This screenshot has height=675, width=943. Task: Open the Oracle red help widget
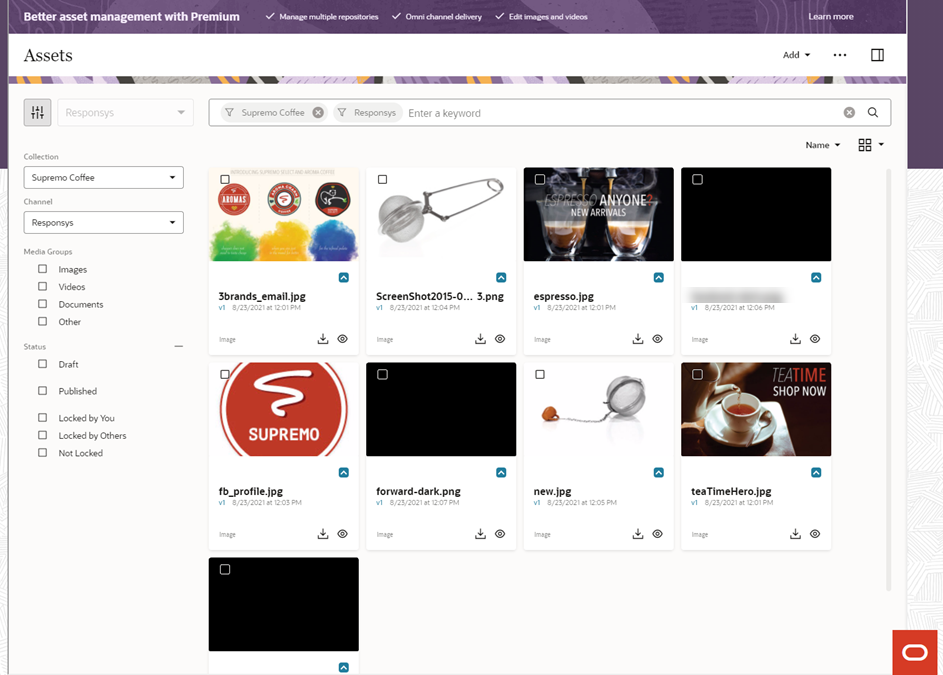click(x=915, y=652)
